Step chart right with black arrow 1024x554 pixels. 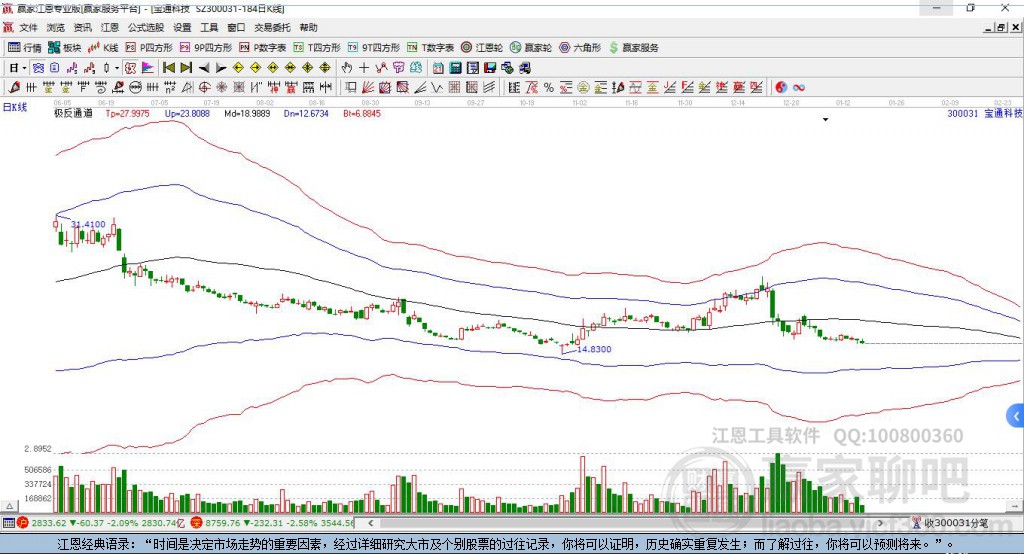(221, 68)
